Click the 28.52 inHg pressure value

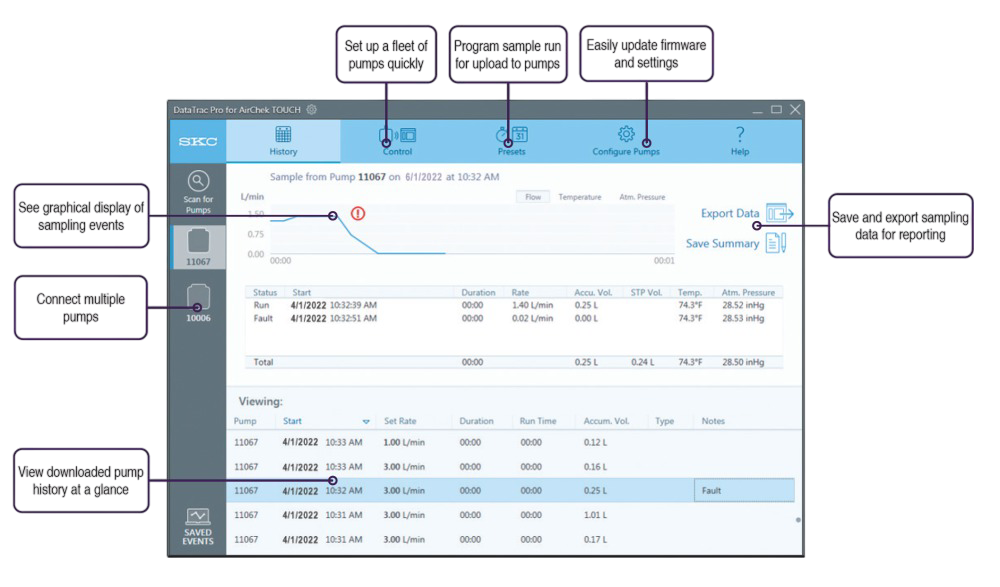tap(743, 305)
